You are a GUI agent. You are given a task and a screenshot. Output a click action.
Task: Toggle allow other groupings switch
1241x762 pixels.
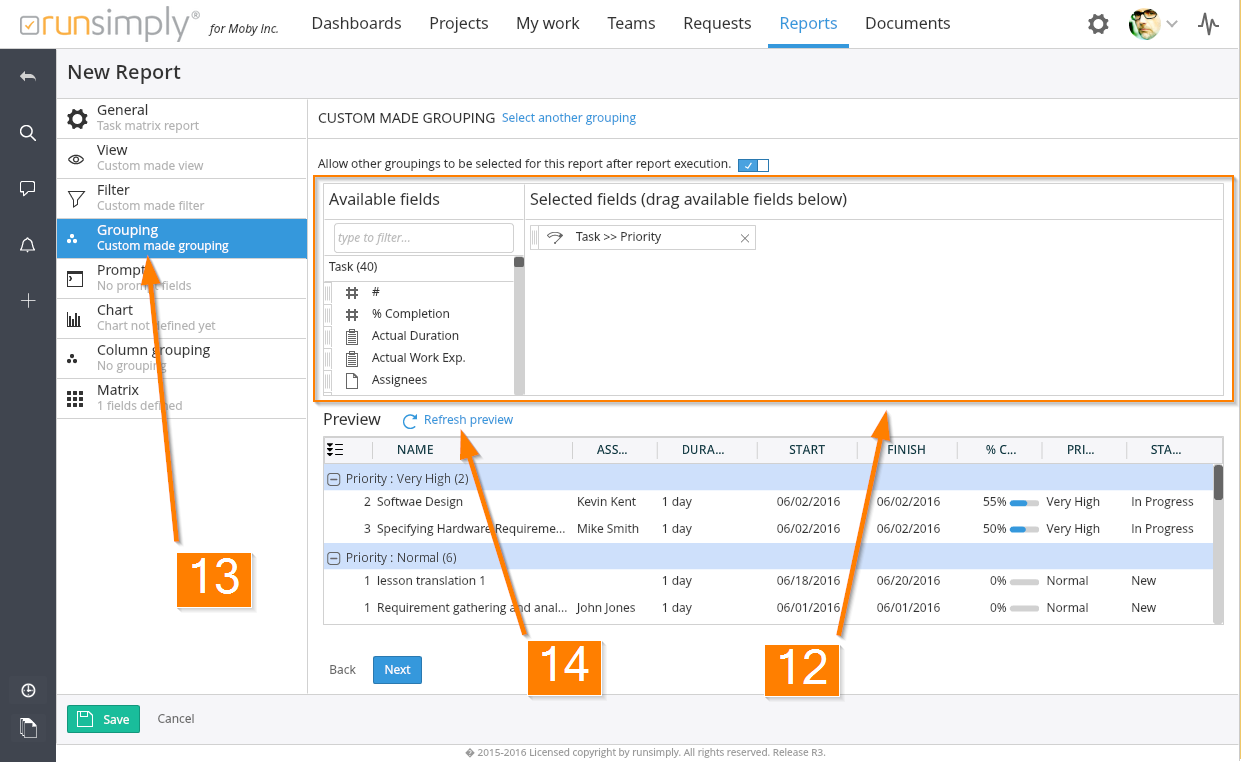[753, 165]
